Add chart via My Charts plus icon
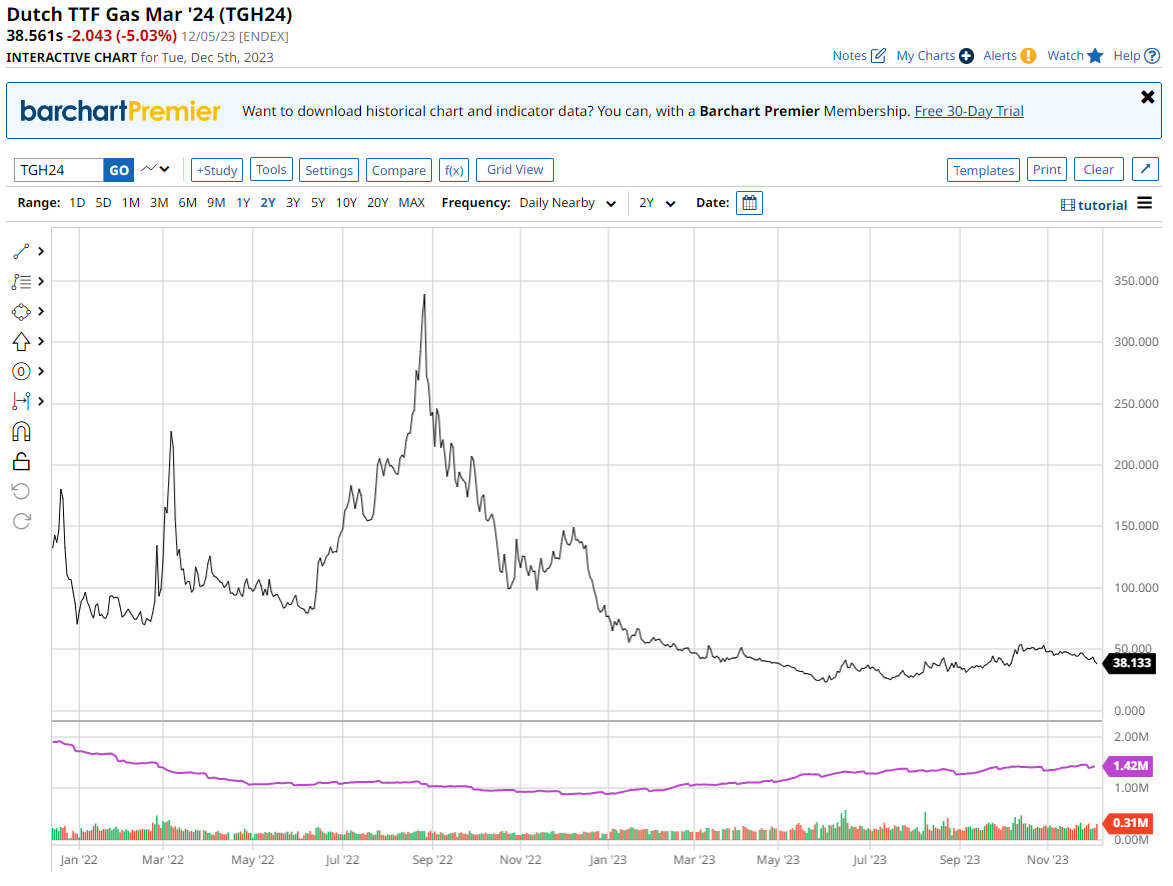The width and height of the screenshot is (1173, 886). [966, 56]
